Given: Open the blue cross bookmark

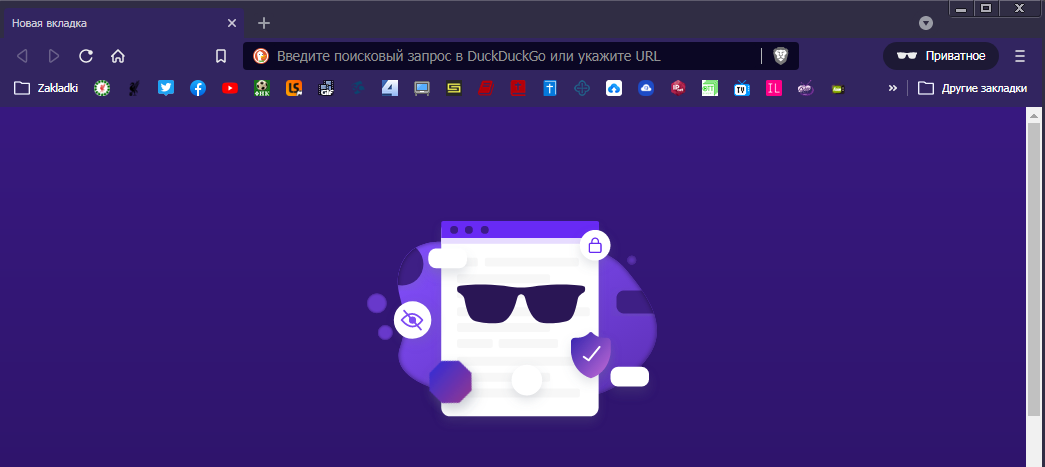Looking at the screenshot, I should [x=550, y=88].
